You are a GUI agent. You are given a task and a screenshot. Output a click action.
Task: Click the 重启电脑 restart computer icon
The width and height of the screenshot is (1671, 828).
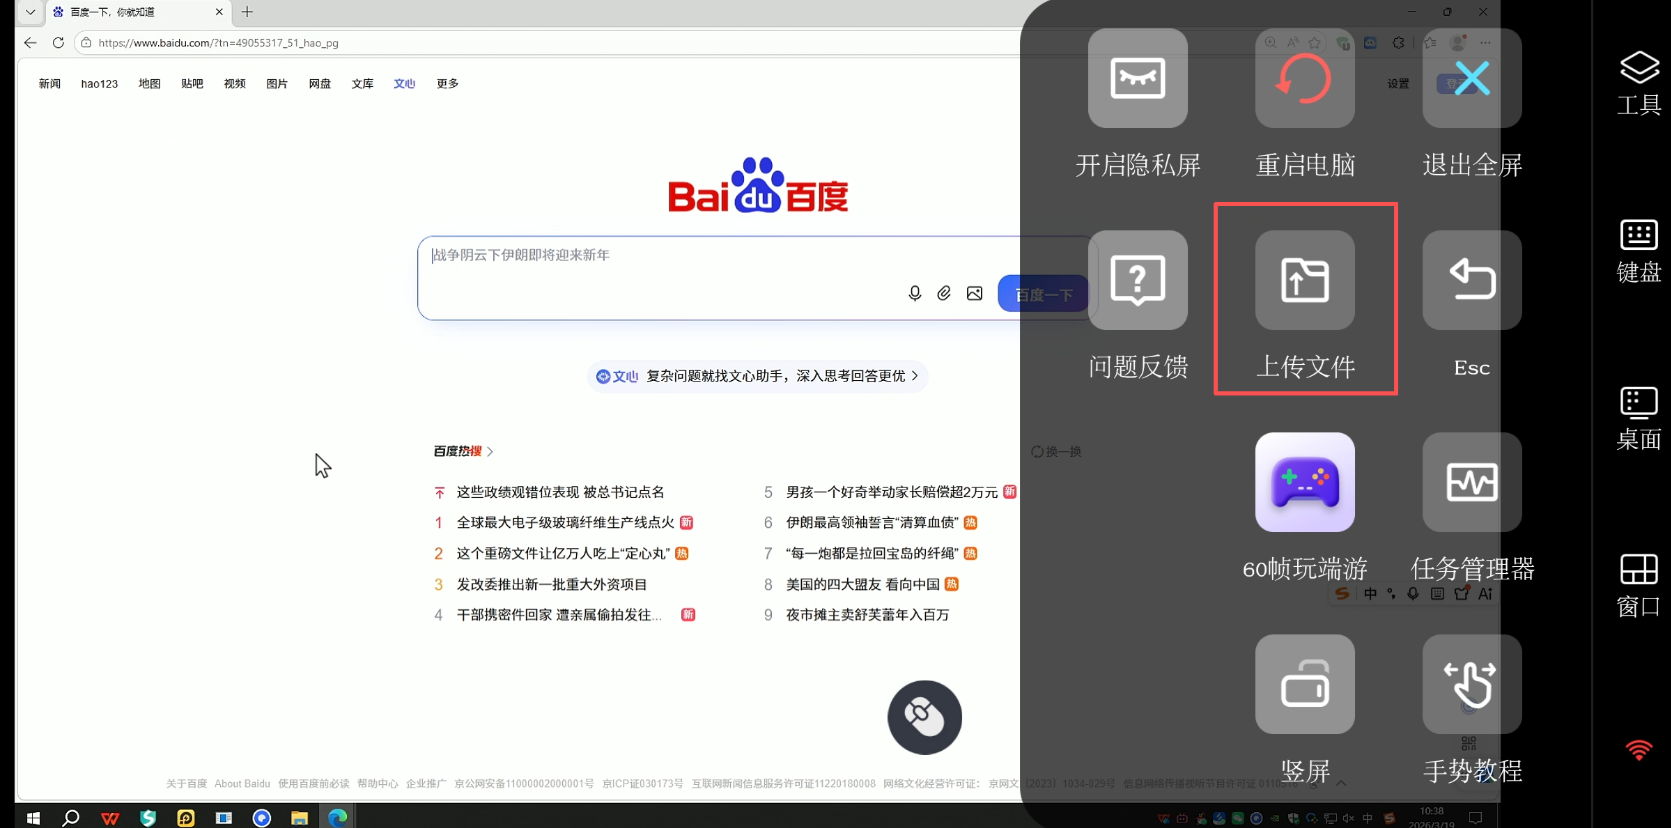[1305, 78]
